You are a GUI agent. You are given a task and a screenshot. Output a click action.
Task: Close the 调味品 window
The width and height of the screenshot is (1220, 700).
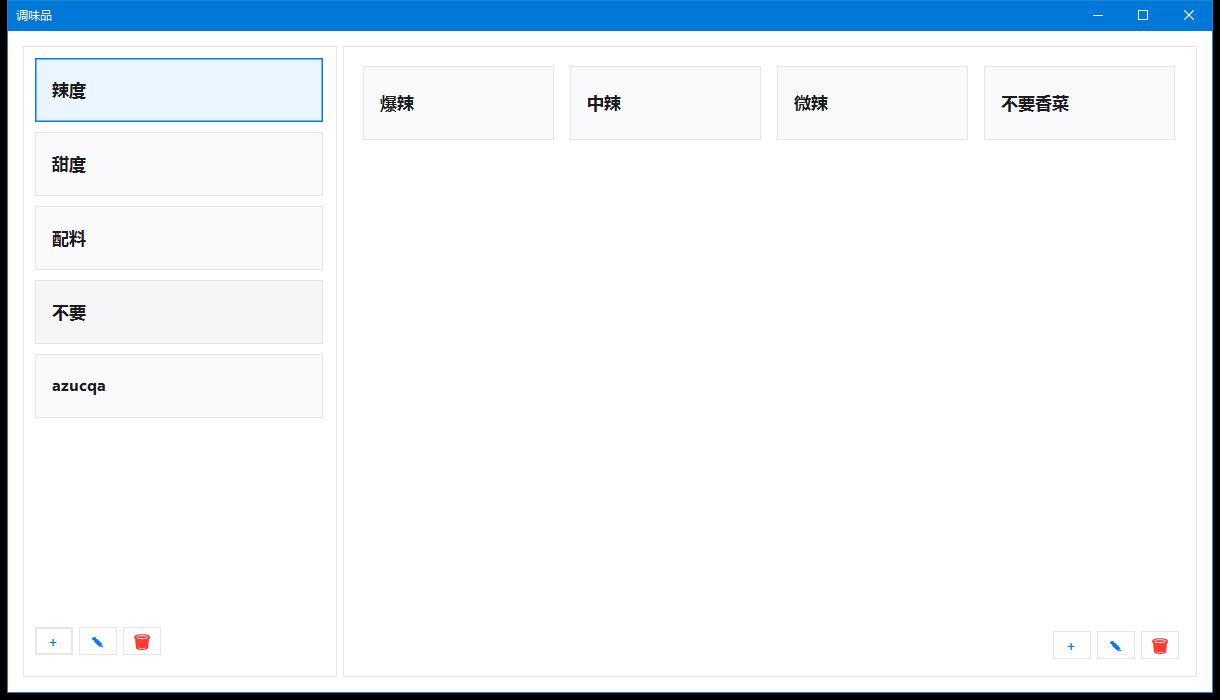point(1189,15)
